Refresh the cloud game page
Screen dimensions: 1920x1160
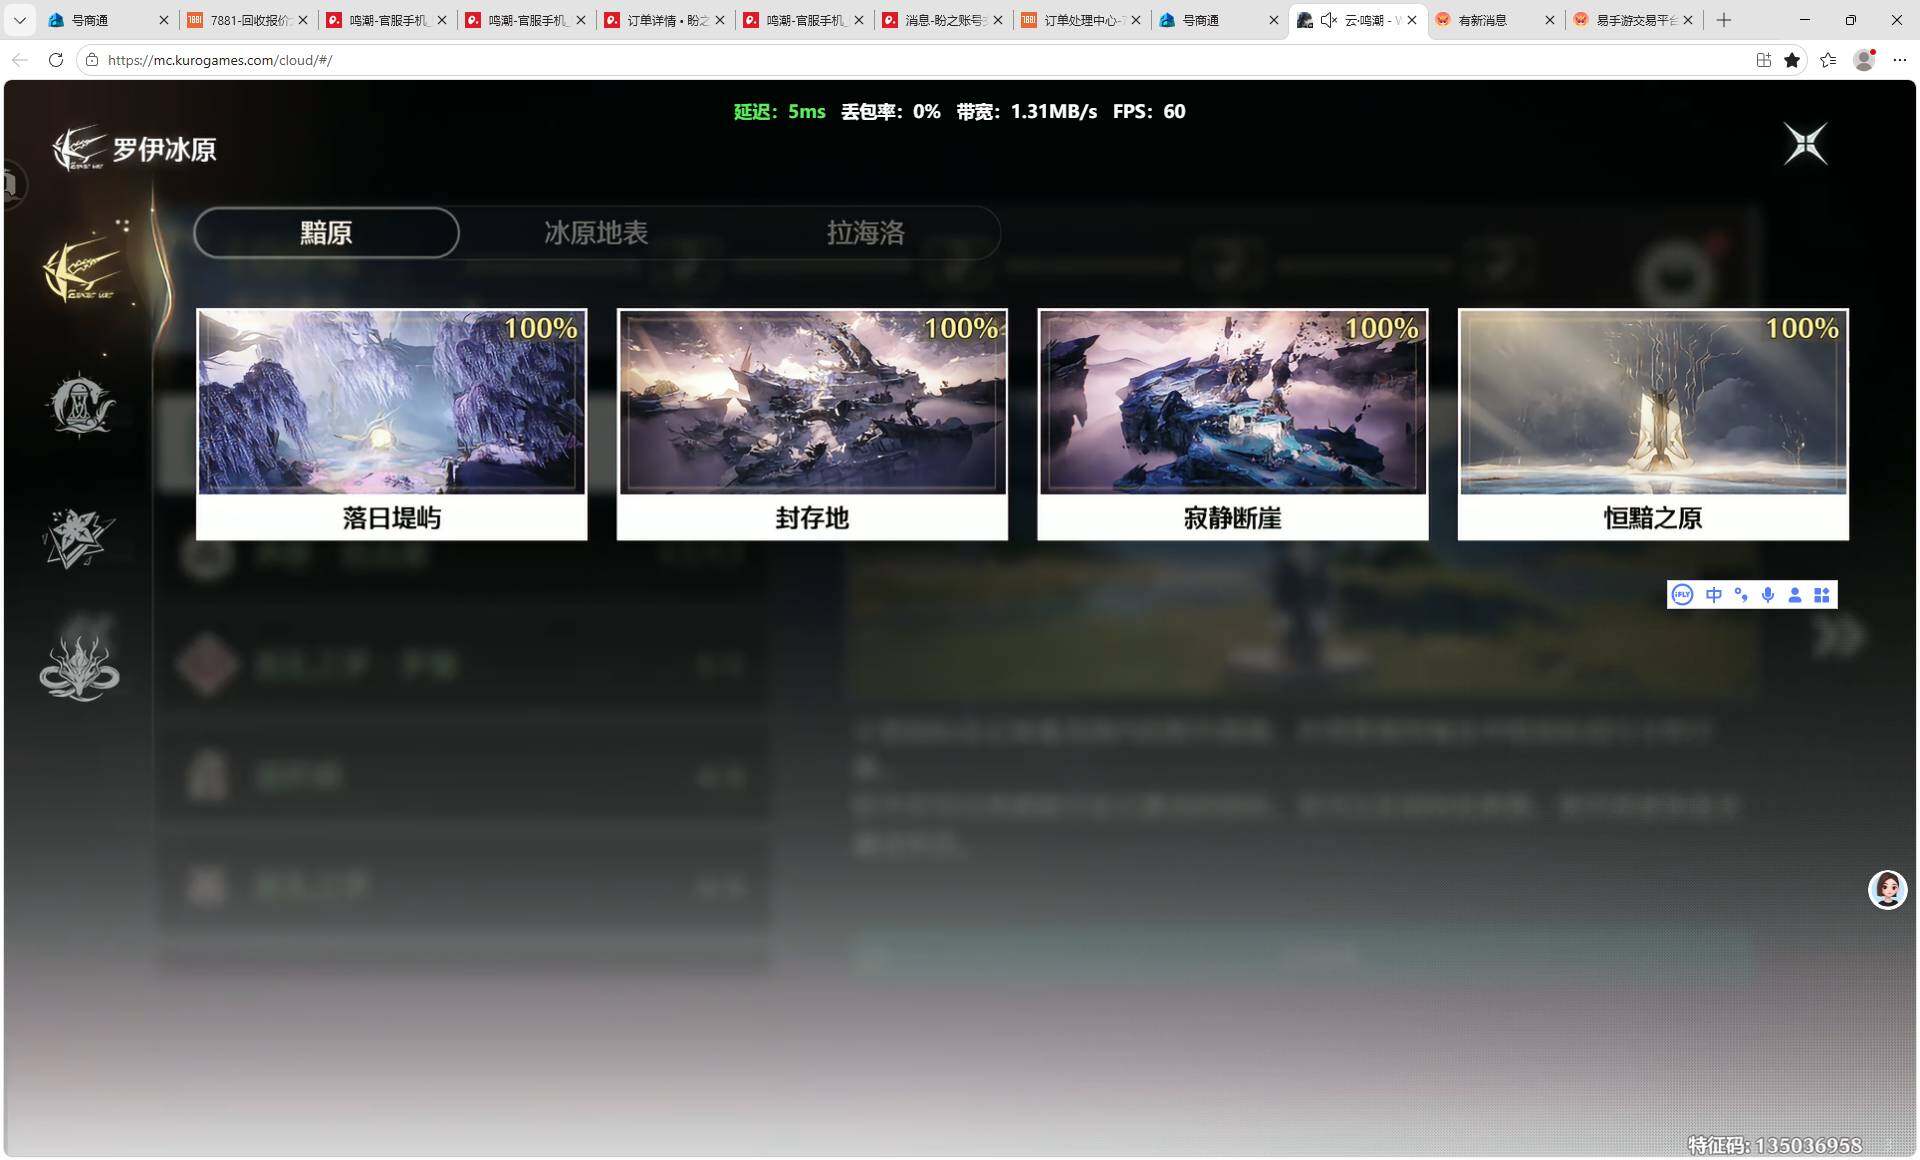pos(56,60)
